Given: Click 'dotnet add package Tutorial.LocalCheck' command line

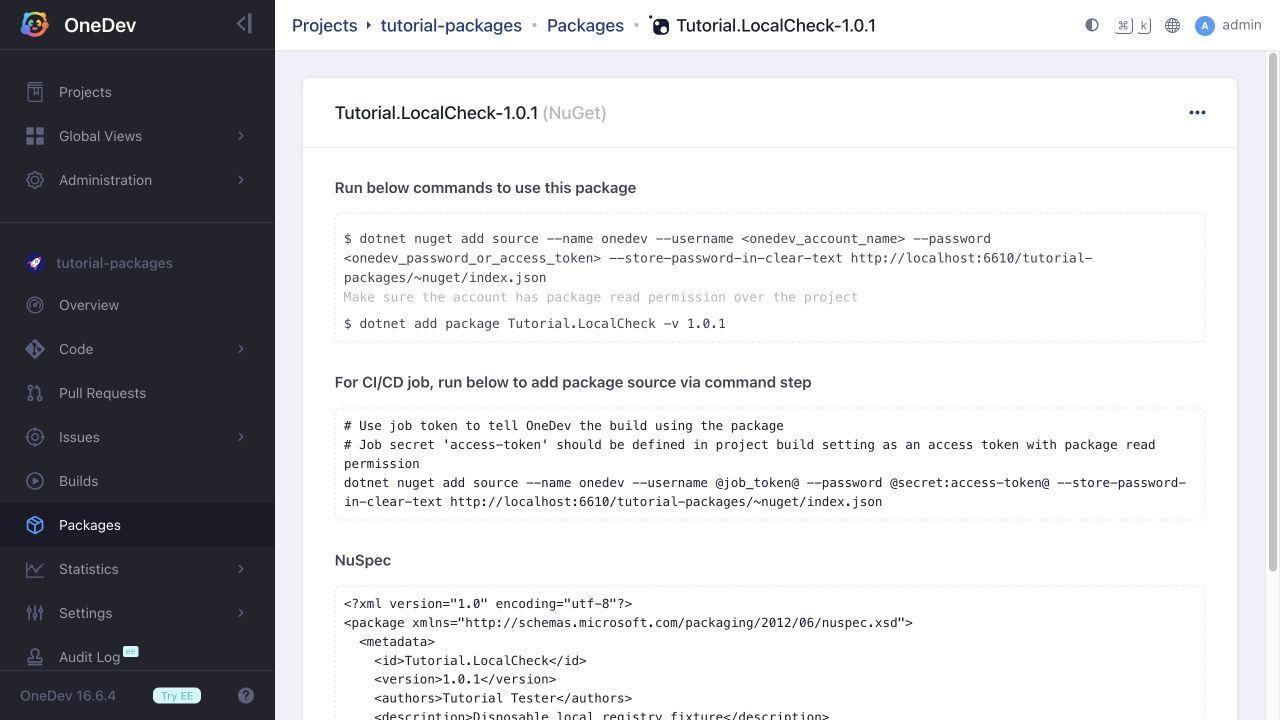Looking at the screenshot, I should 535,324.
